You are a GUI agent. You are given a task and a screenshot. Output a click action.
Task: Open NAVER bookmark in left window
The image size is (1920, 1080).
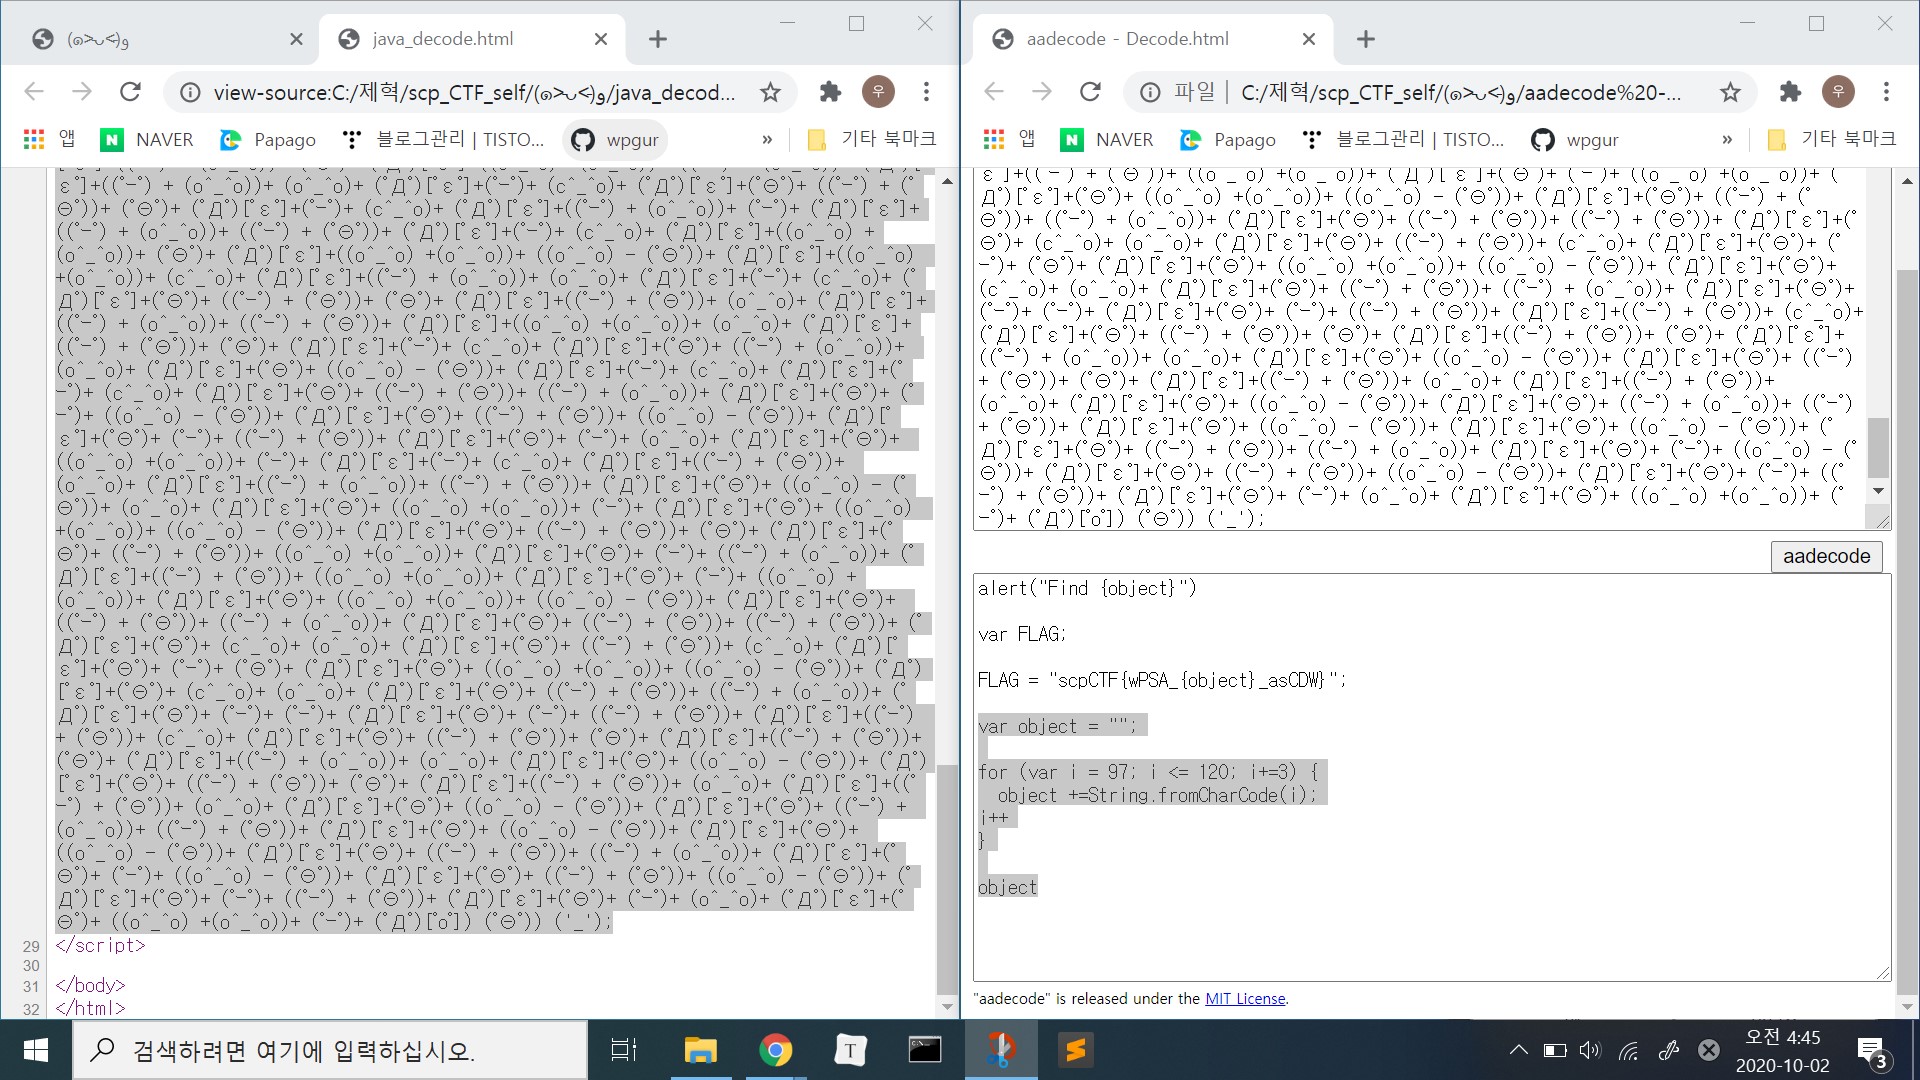pos(147,139)
